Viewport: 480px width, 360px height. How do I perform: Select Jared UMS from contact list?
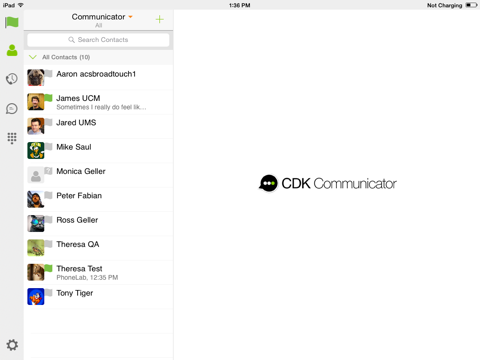(99, 126)
